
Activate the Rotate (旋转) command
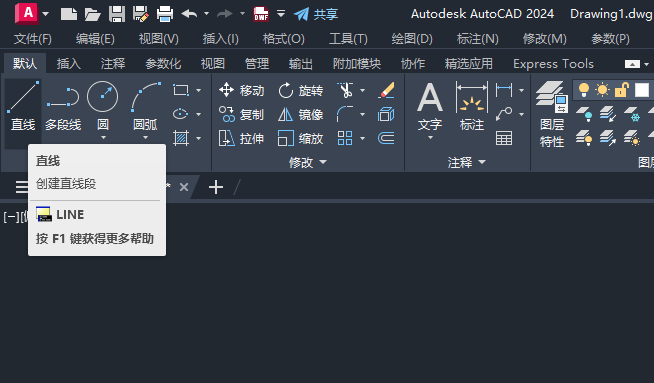pyautogui.click(x=300, y=90)
